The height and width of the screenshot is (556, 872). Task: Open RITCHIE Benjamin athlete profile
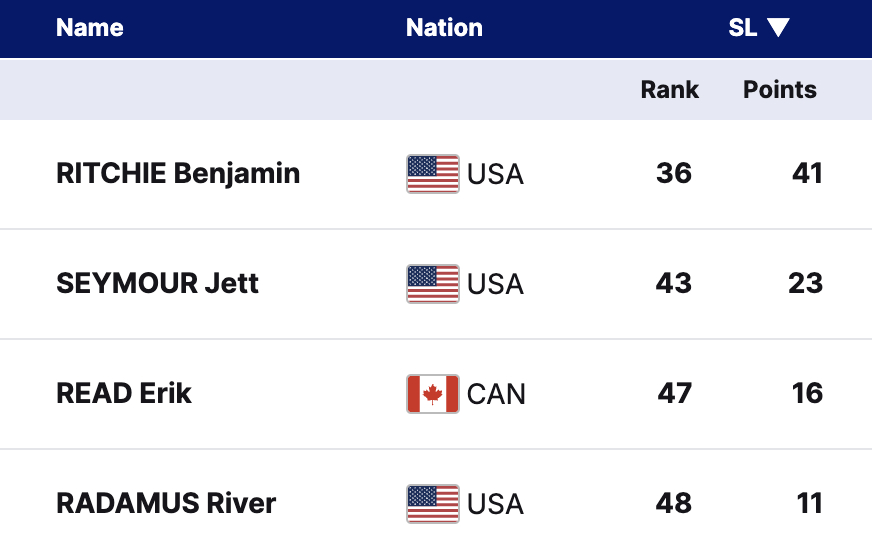178,173
